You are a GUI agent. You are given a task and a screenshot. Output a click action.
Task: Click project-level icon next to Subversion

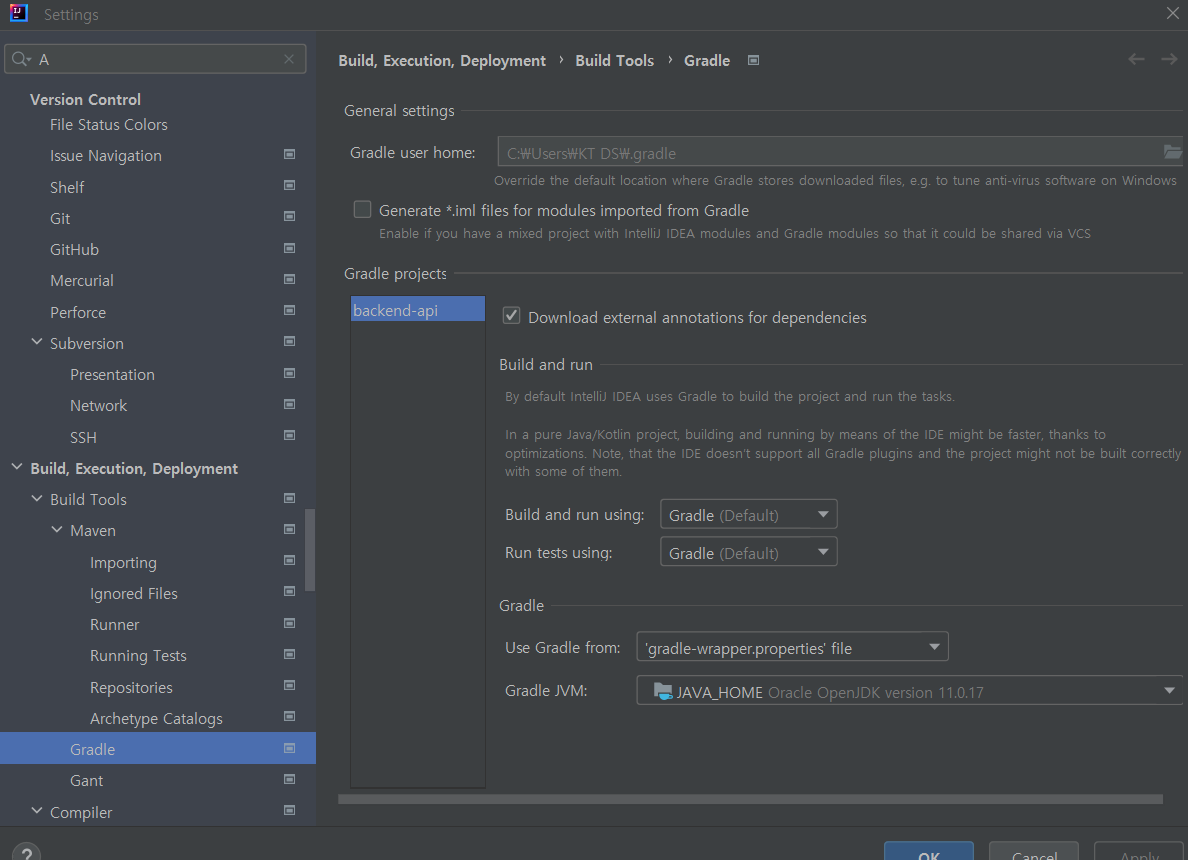[289, 342]
